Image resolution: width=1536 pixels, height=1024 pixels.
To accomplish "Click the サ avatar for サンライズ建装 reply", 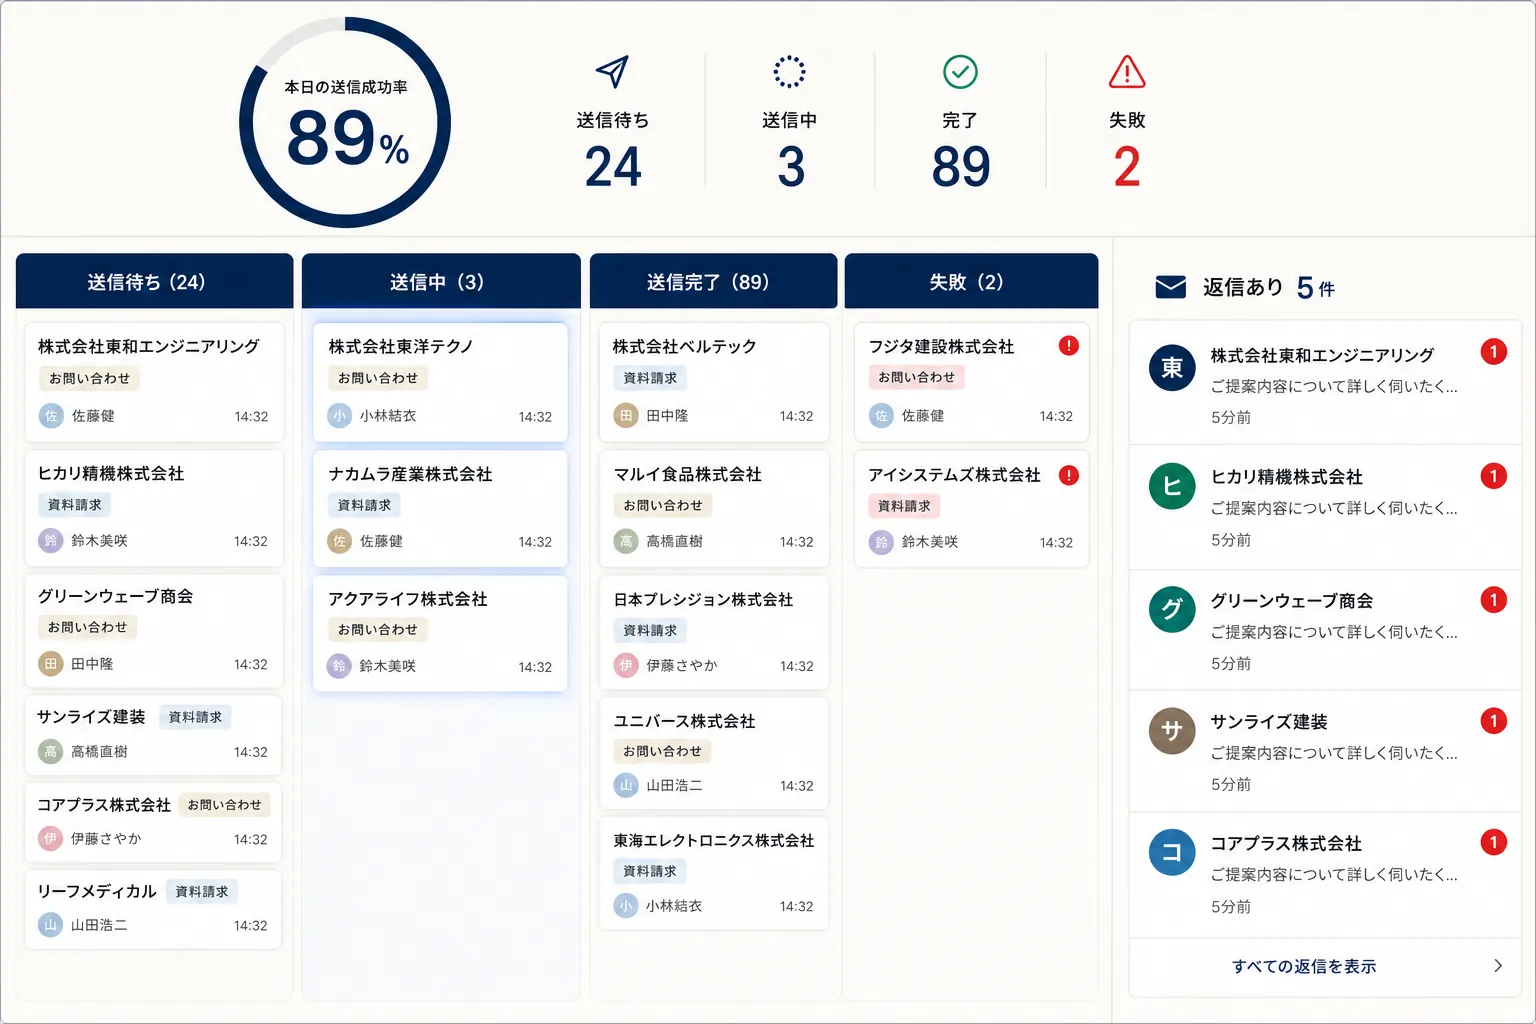I will click(x=1172, y=730).
